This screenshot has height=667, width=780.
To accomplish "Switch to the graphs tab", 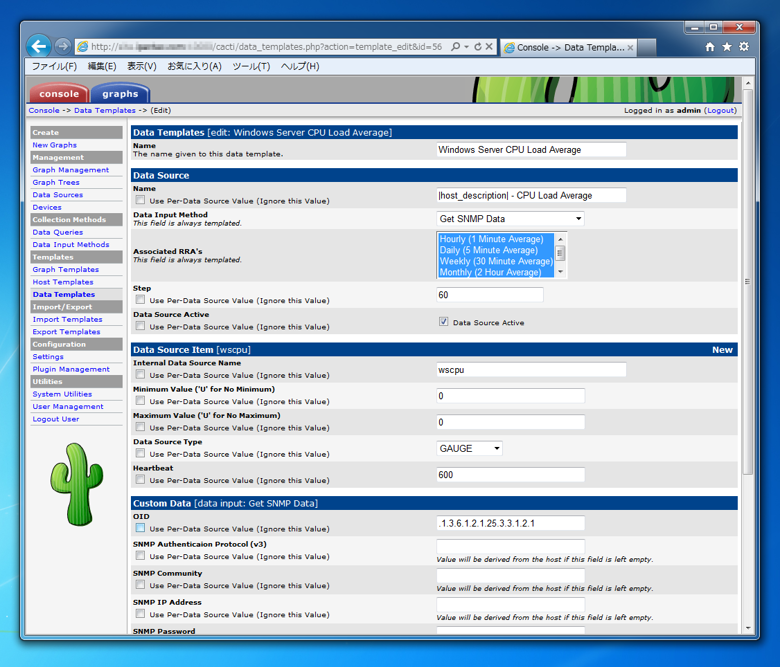I will tap(120, 94).
